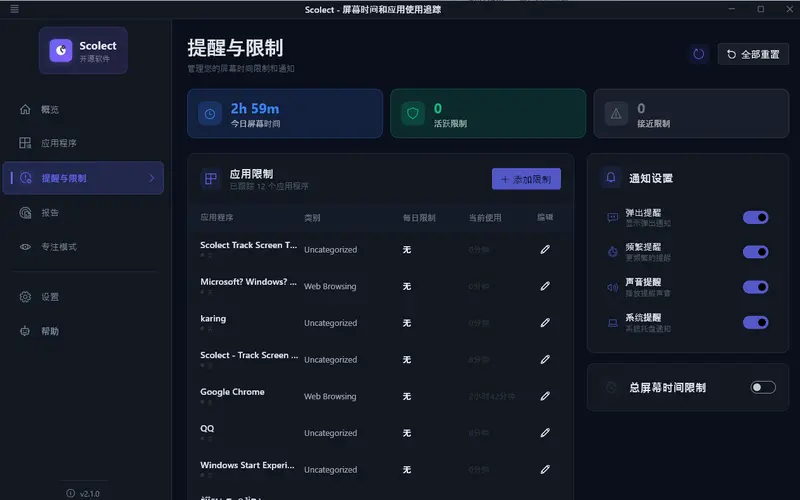
Task: Select the Google Chrome app name
Action: click(x=232, y=392)
